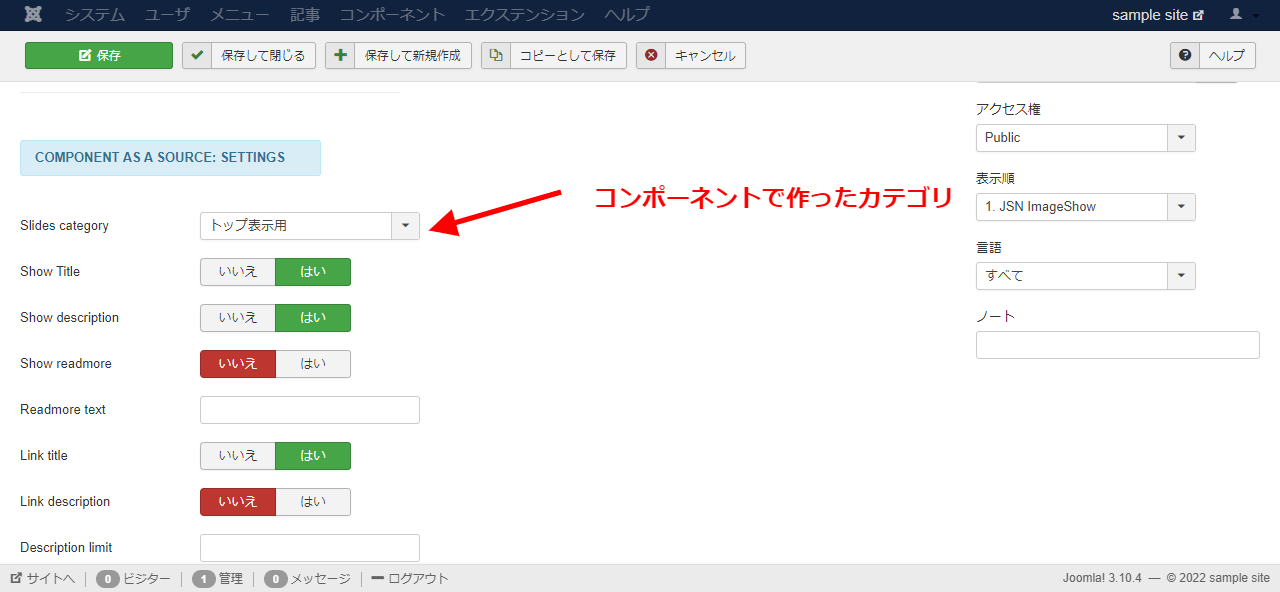Set Link description to はい
Image resolution: width=1280 pixels, height=592 pixels.
313,502
